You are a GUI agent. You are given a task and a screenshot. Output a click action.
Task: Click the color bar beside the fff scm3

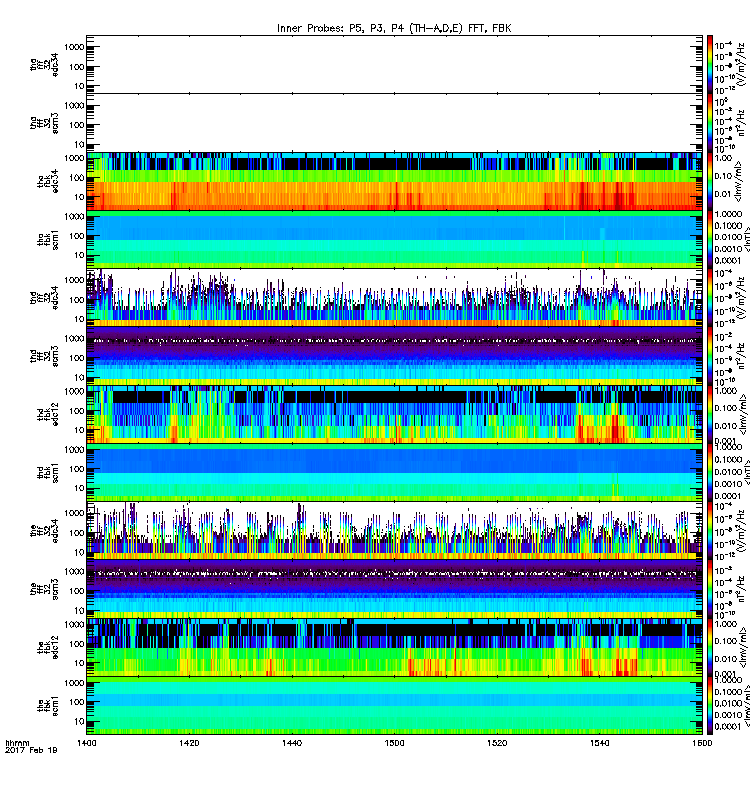tap(710, 589)
